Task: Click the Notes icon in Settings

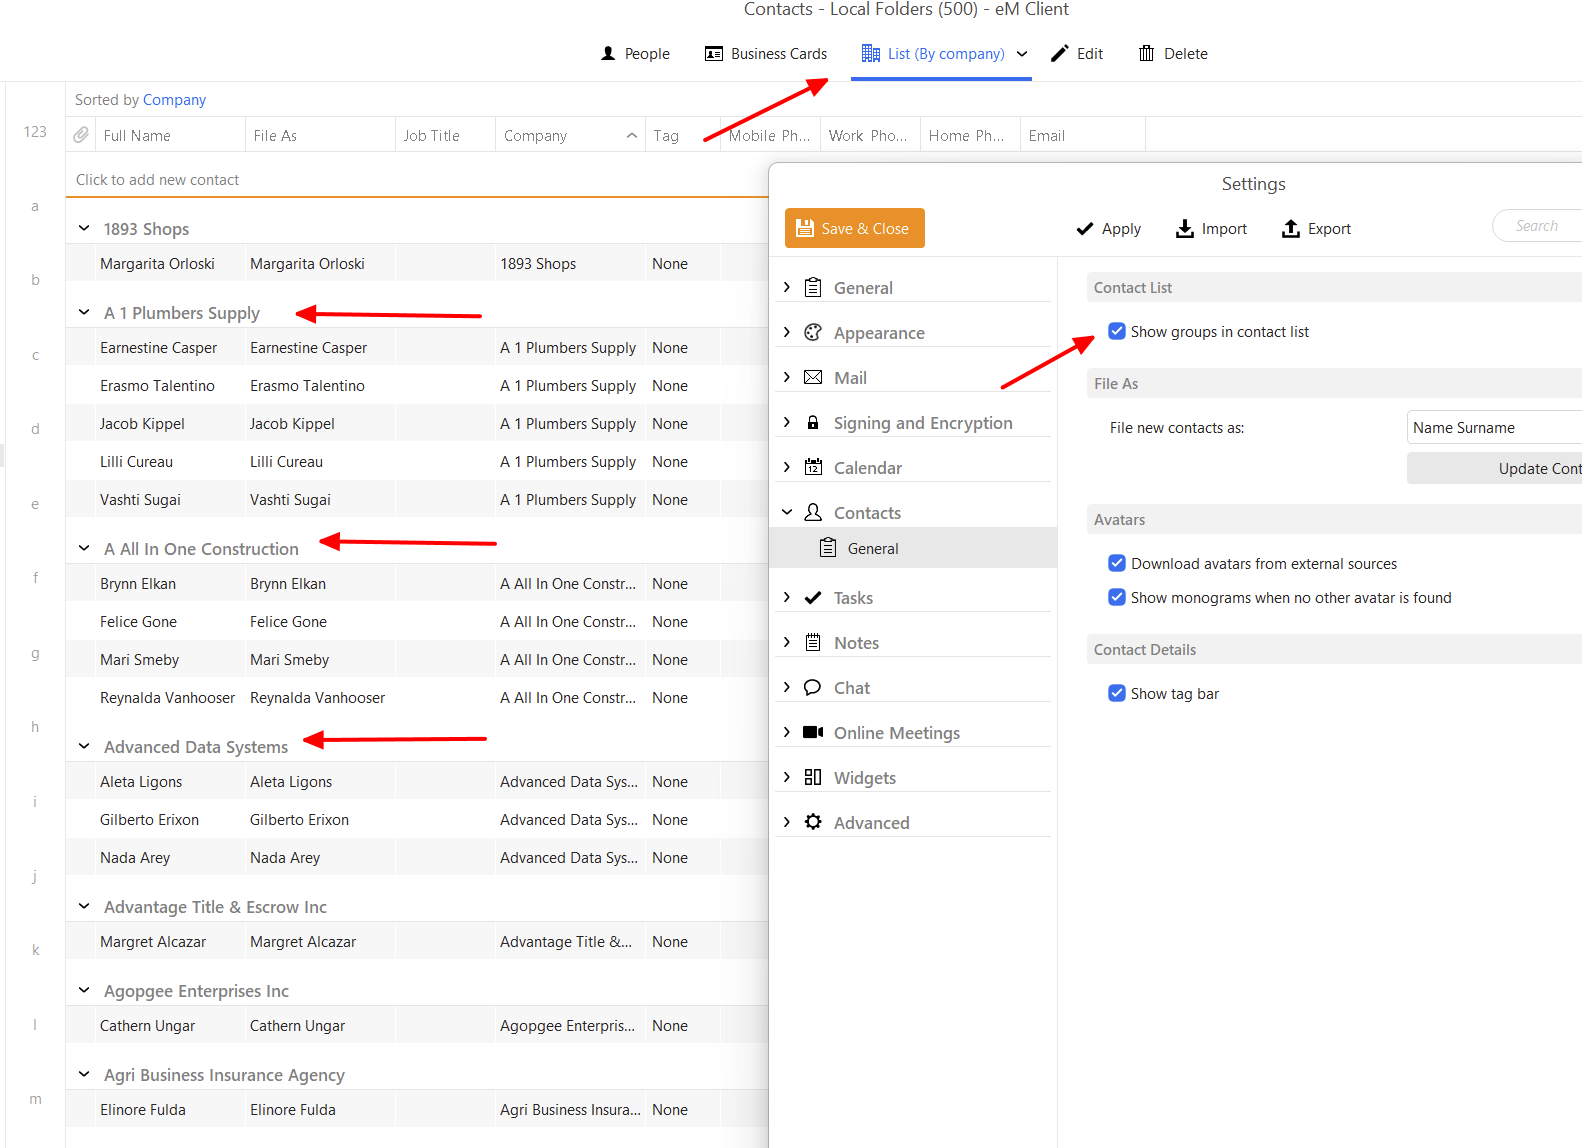Action: 813,642
